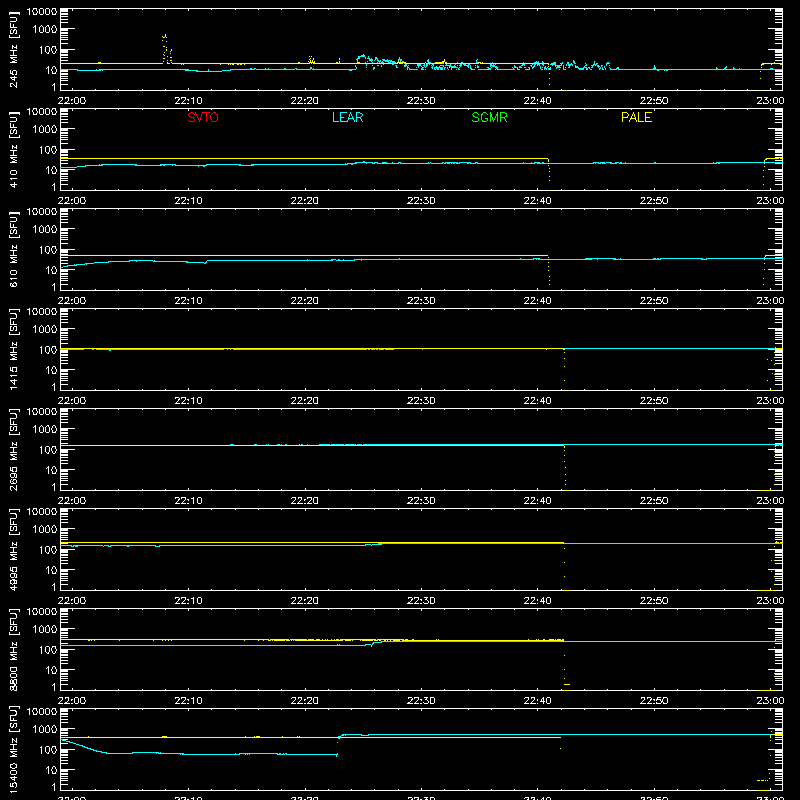Viewport: 800px width, 800px height.
Task: Click the 10000 y-axis value of 15400 MHz plot
Action: (42, 712)
